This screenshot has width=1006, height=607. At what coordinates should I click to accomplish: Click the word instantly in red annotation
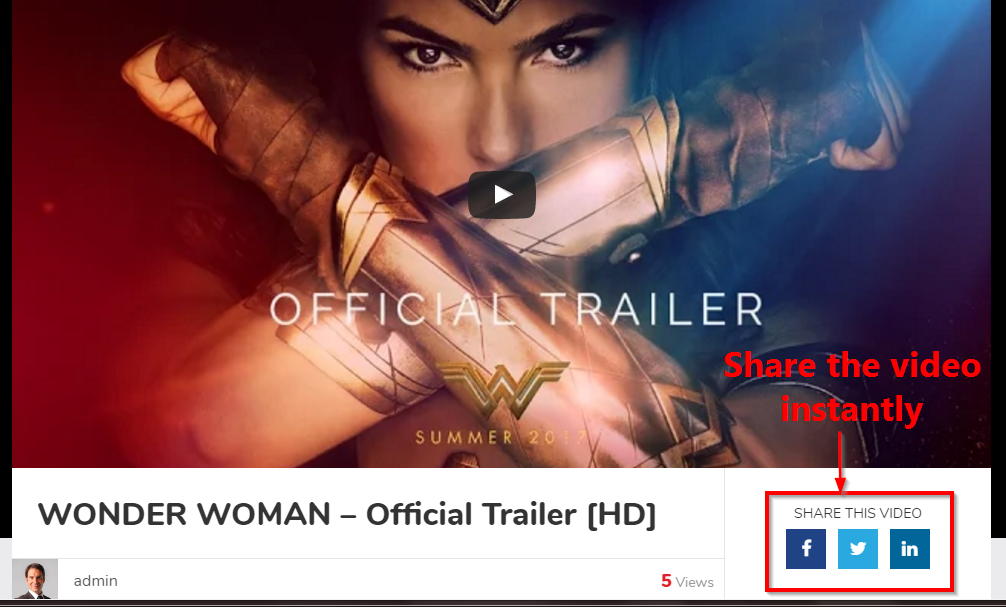(x=852, y=409)
